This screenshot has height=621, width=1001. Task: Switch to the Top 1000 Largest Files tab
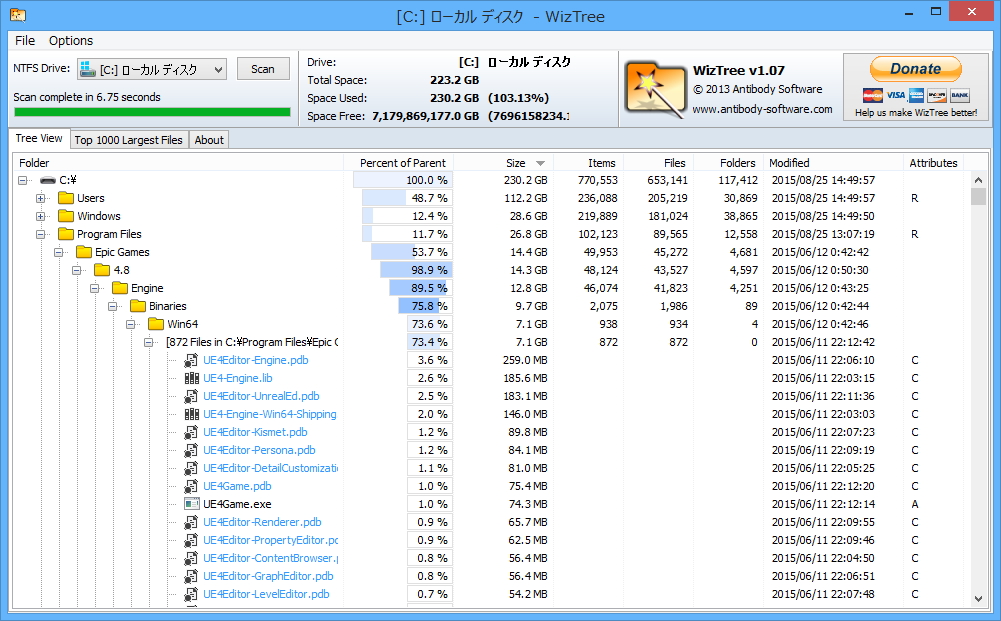[128, 139]
